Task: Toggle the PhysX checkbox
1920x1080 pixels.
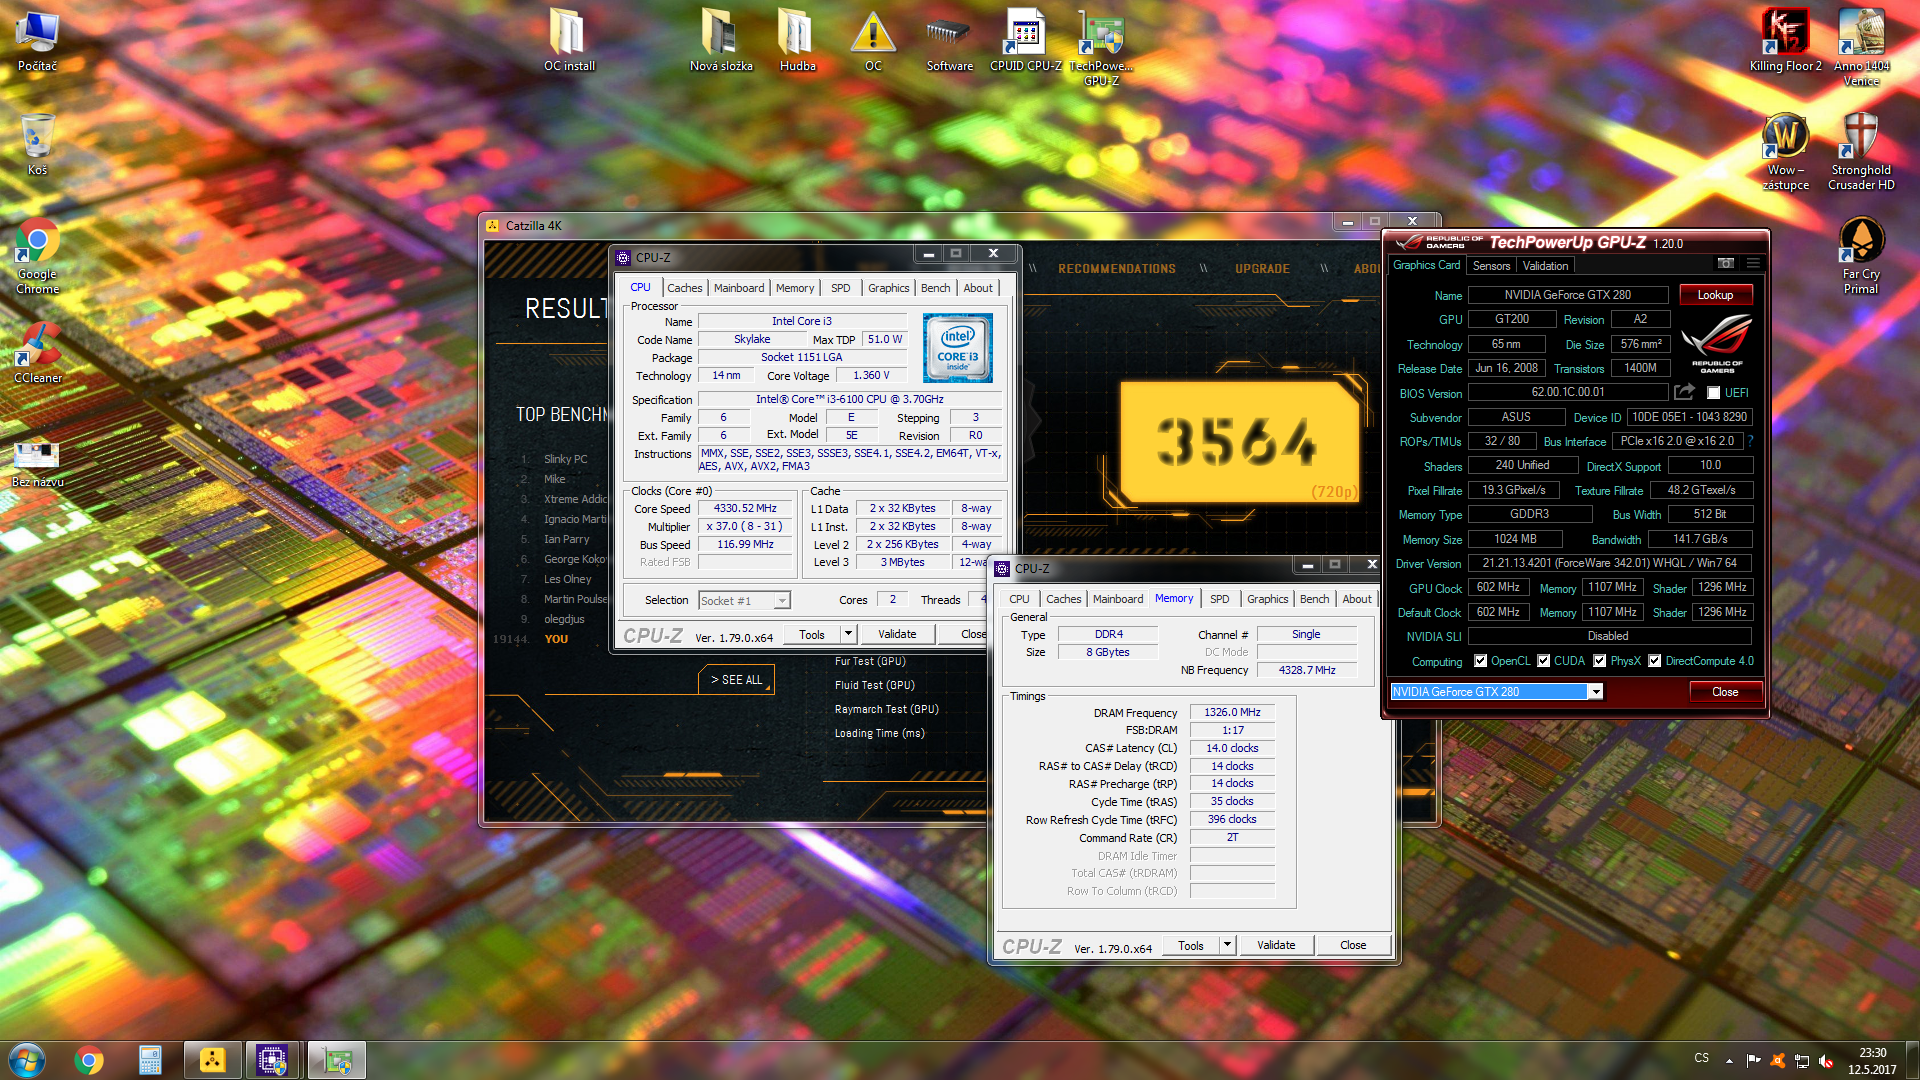Action: pos(1599,661)
